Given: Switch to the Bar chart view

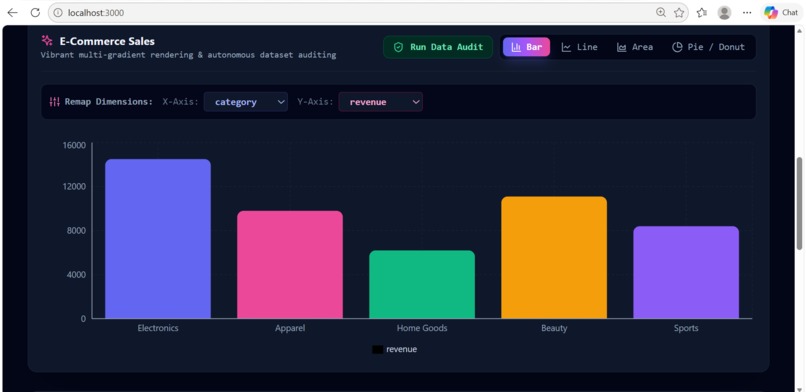Looking at the screenshot, I should (x=526, y=47).
